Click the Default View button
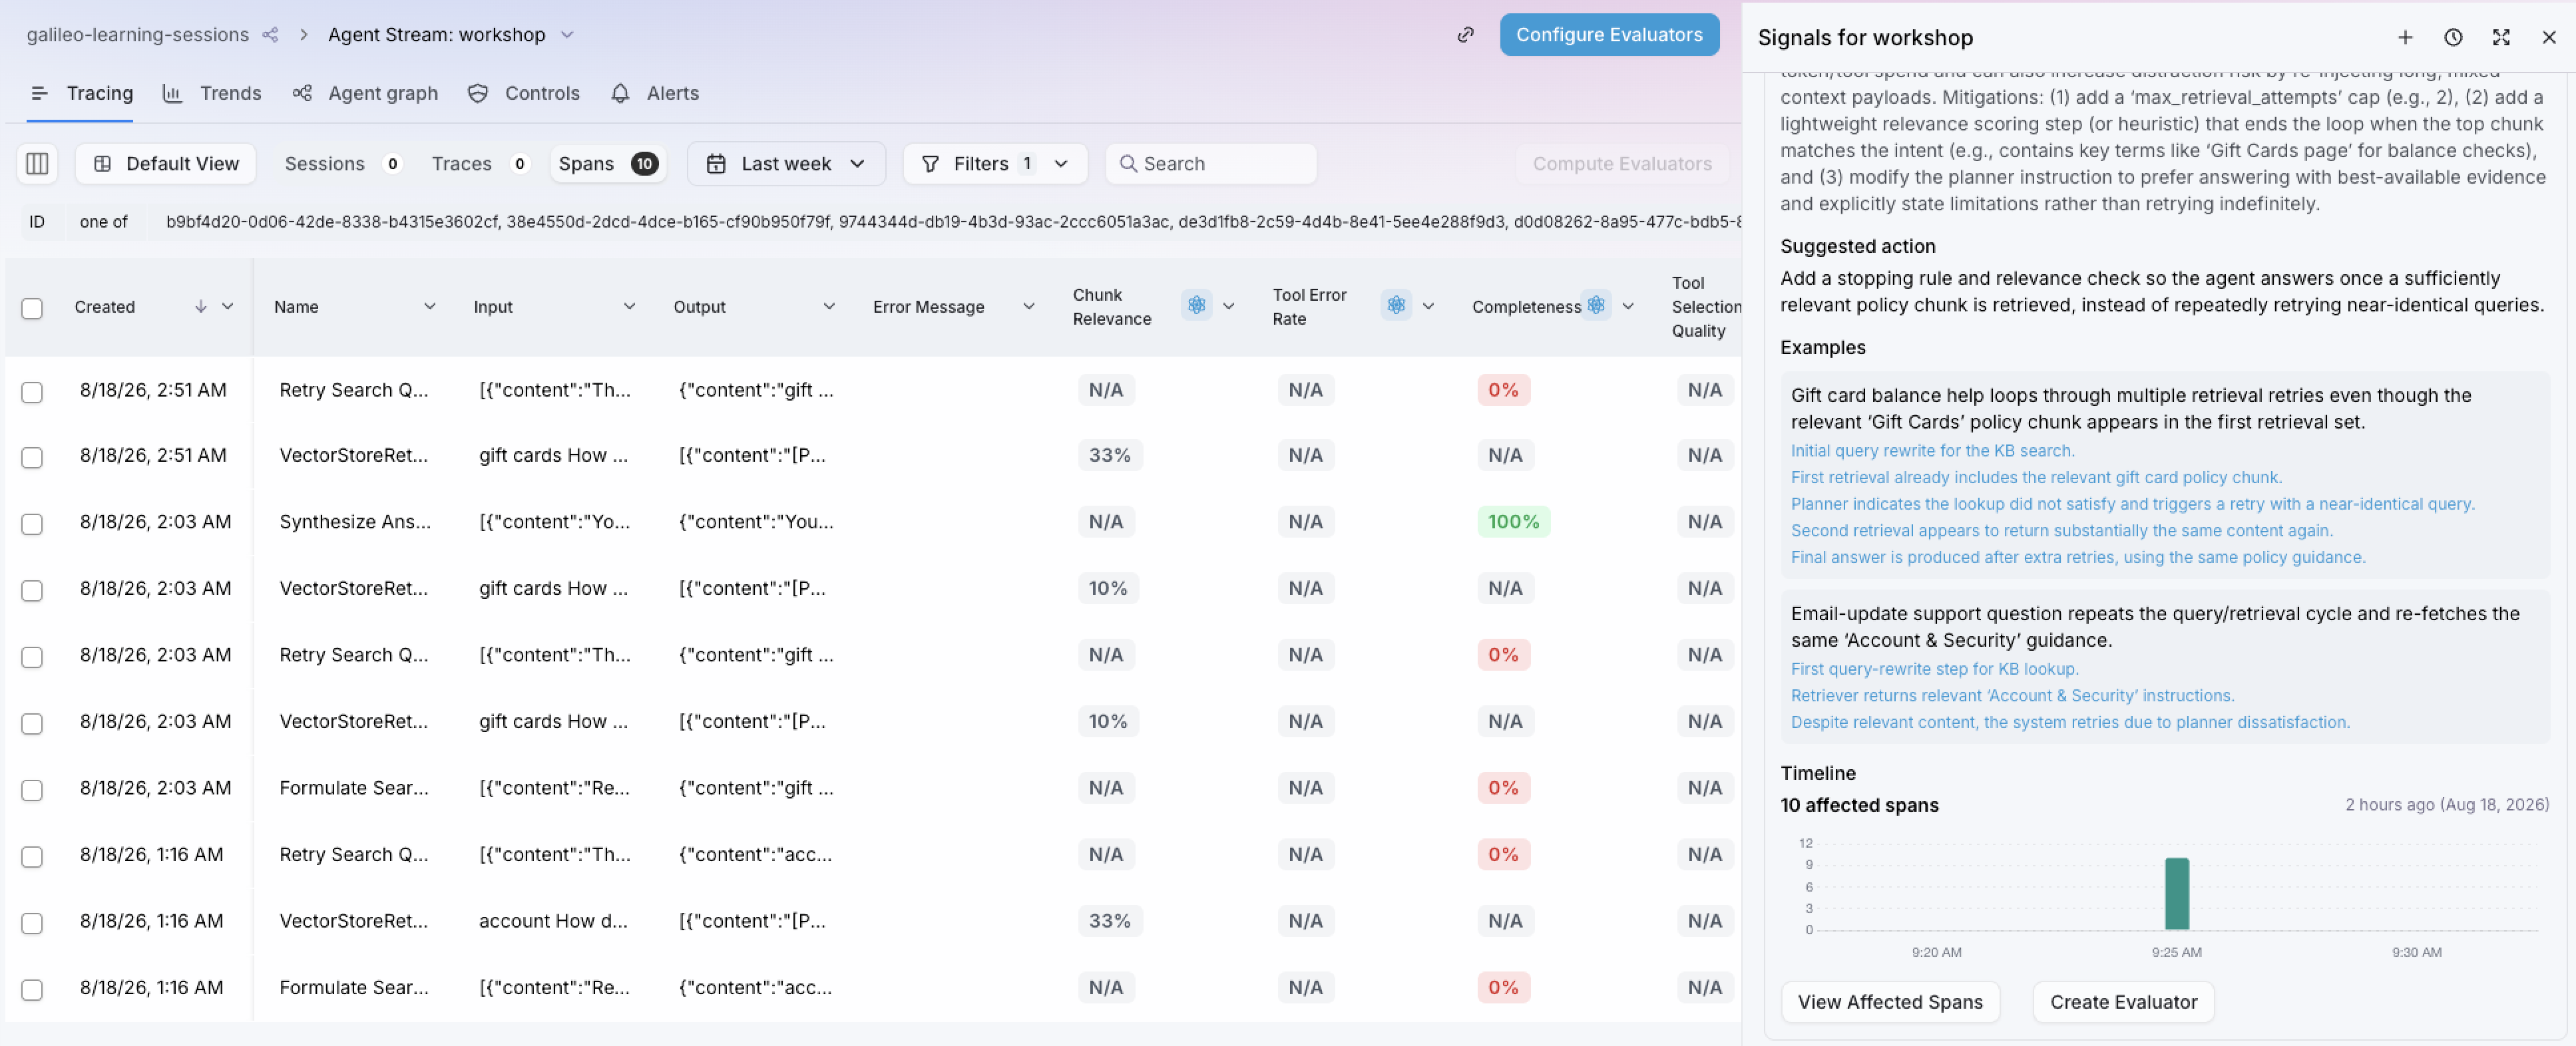This screenshot has width=2576, height=1046. click(x=166, y=163)
